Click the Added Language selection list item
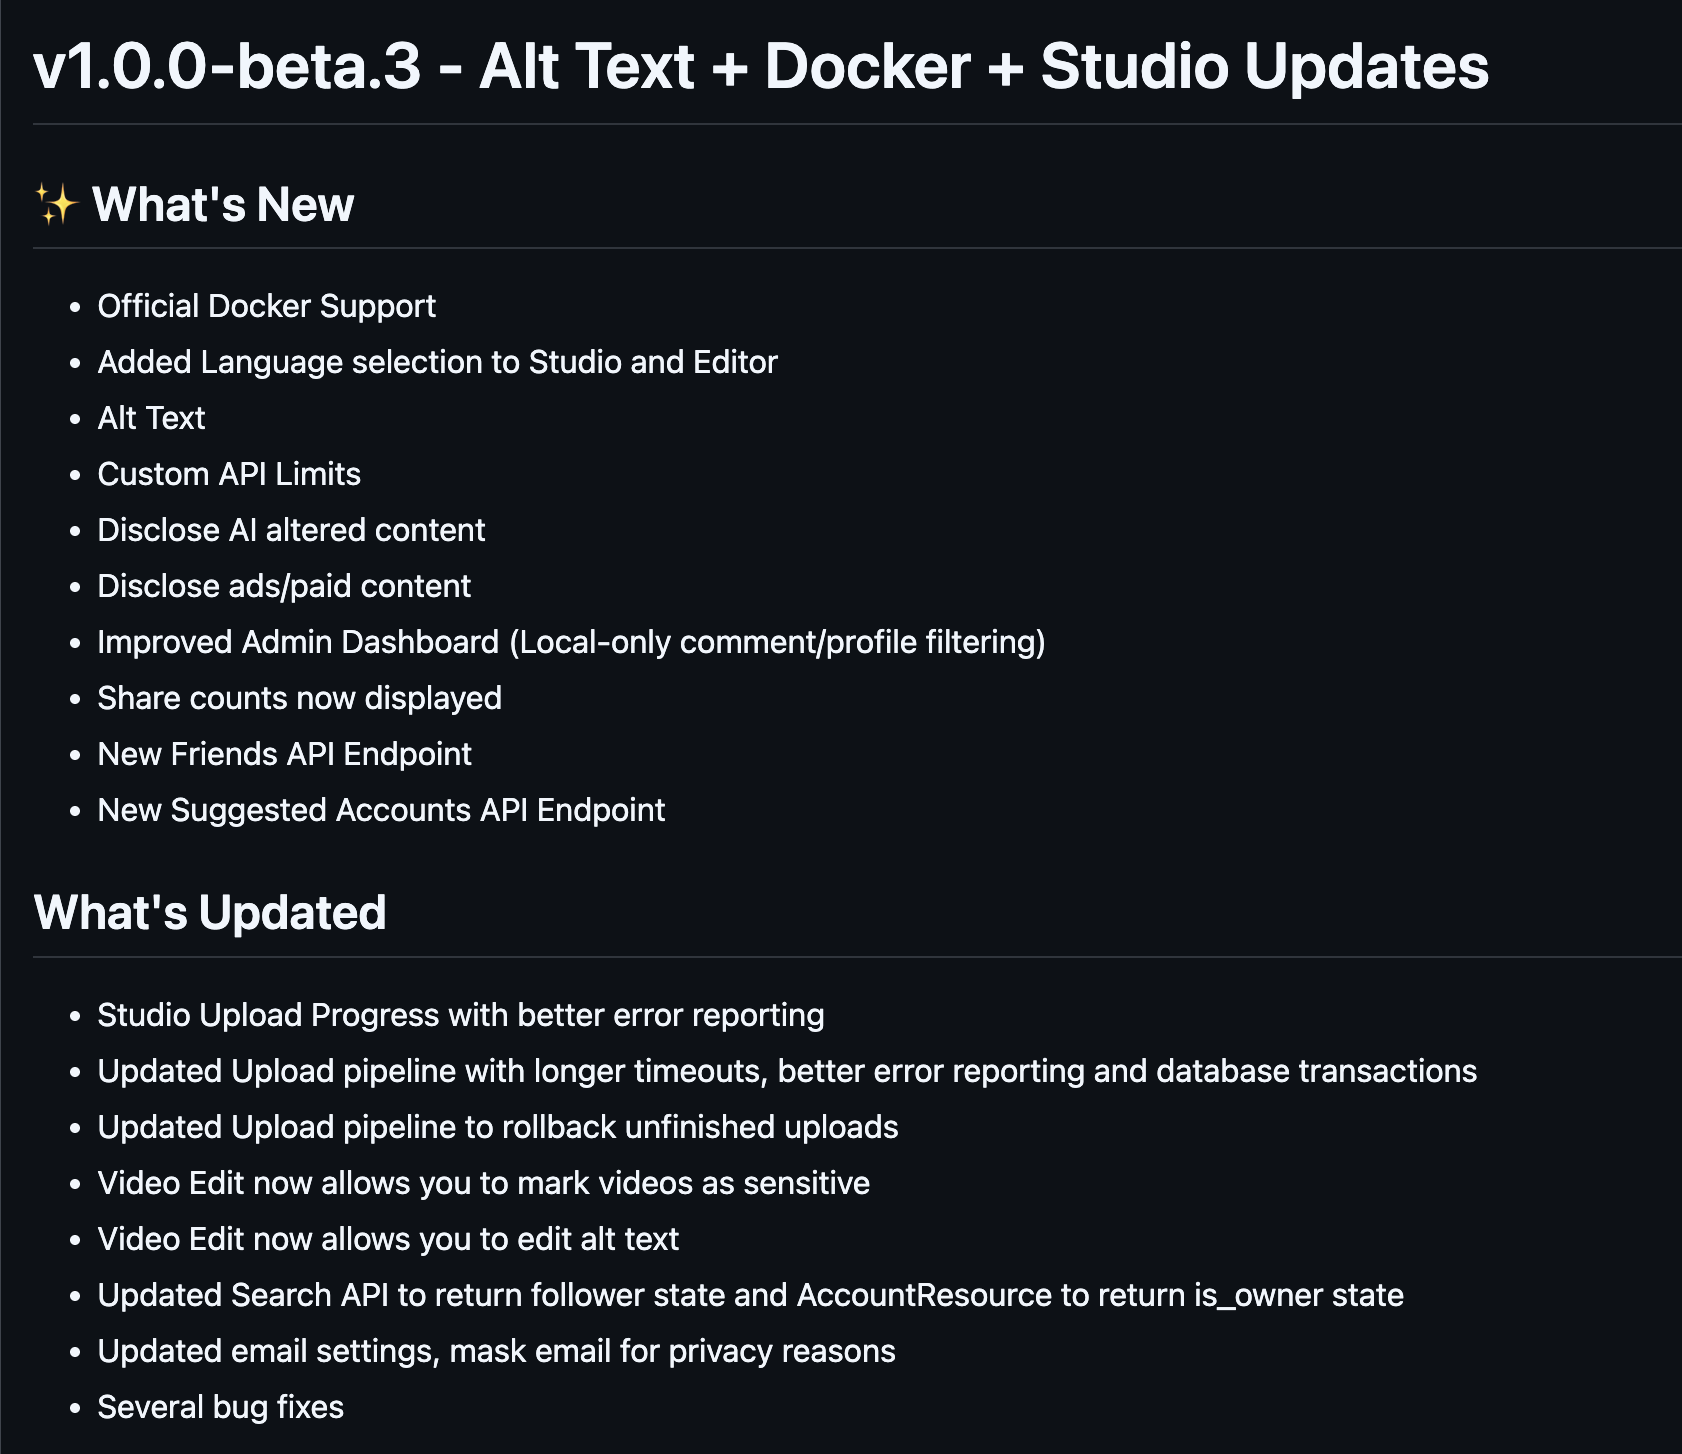This screenshot has height=1454, width=1682. (437, 362)
